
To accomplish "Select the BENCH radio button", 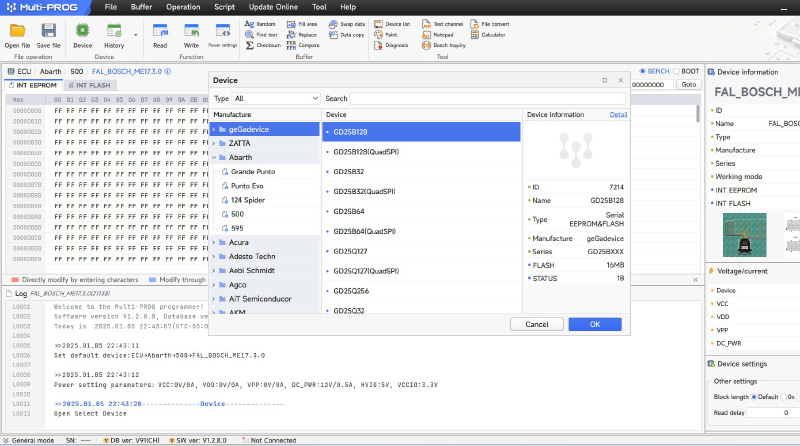I will click(643, 71).
